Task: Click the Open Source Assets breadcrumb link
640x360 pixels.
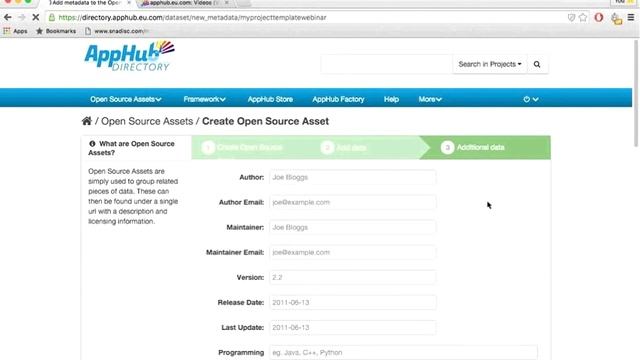Action: [147, 121]
